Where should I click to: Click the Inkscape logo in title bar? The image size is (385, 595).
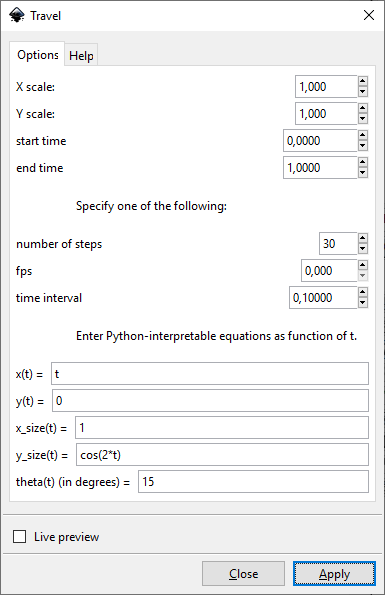(x=17, y=16)
